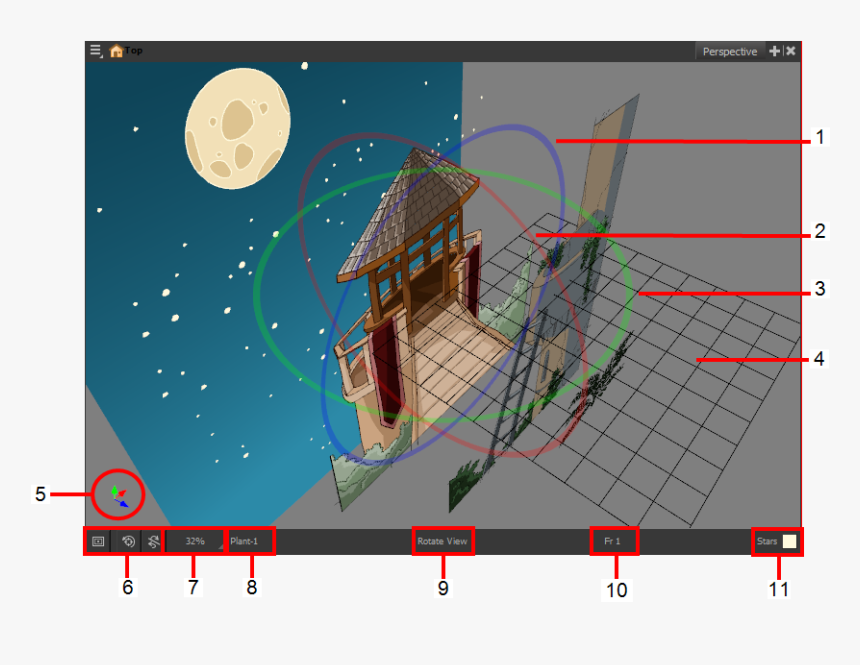
Task: Click the moon drawing in view
Action: (x=237, y=128)
